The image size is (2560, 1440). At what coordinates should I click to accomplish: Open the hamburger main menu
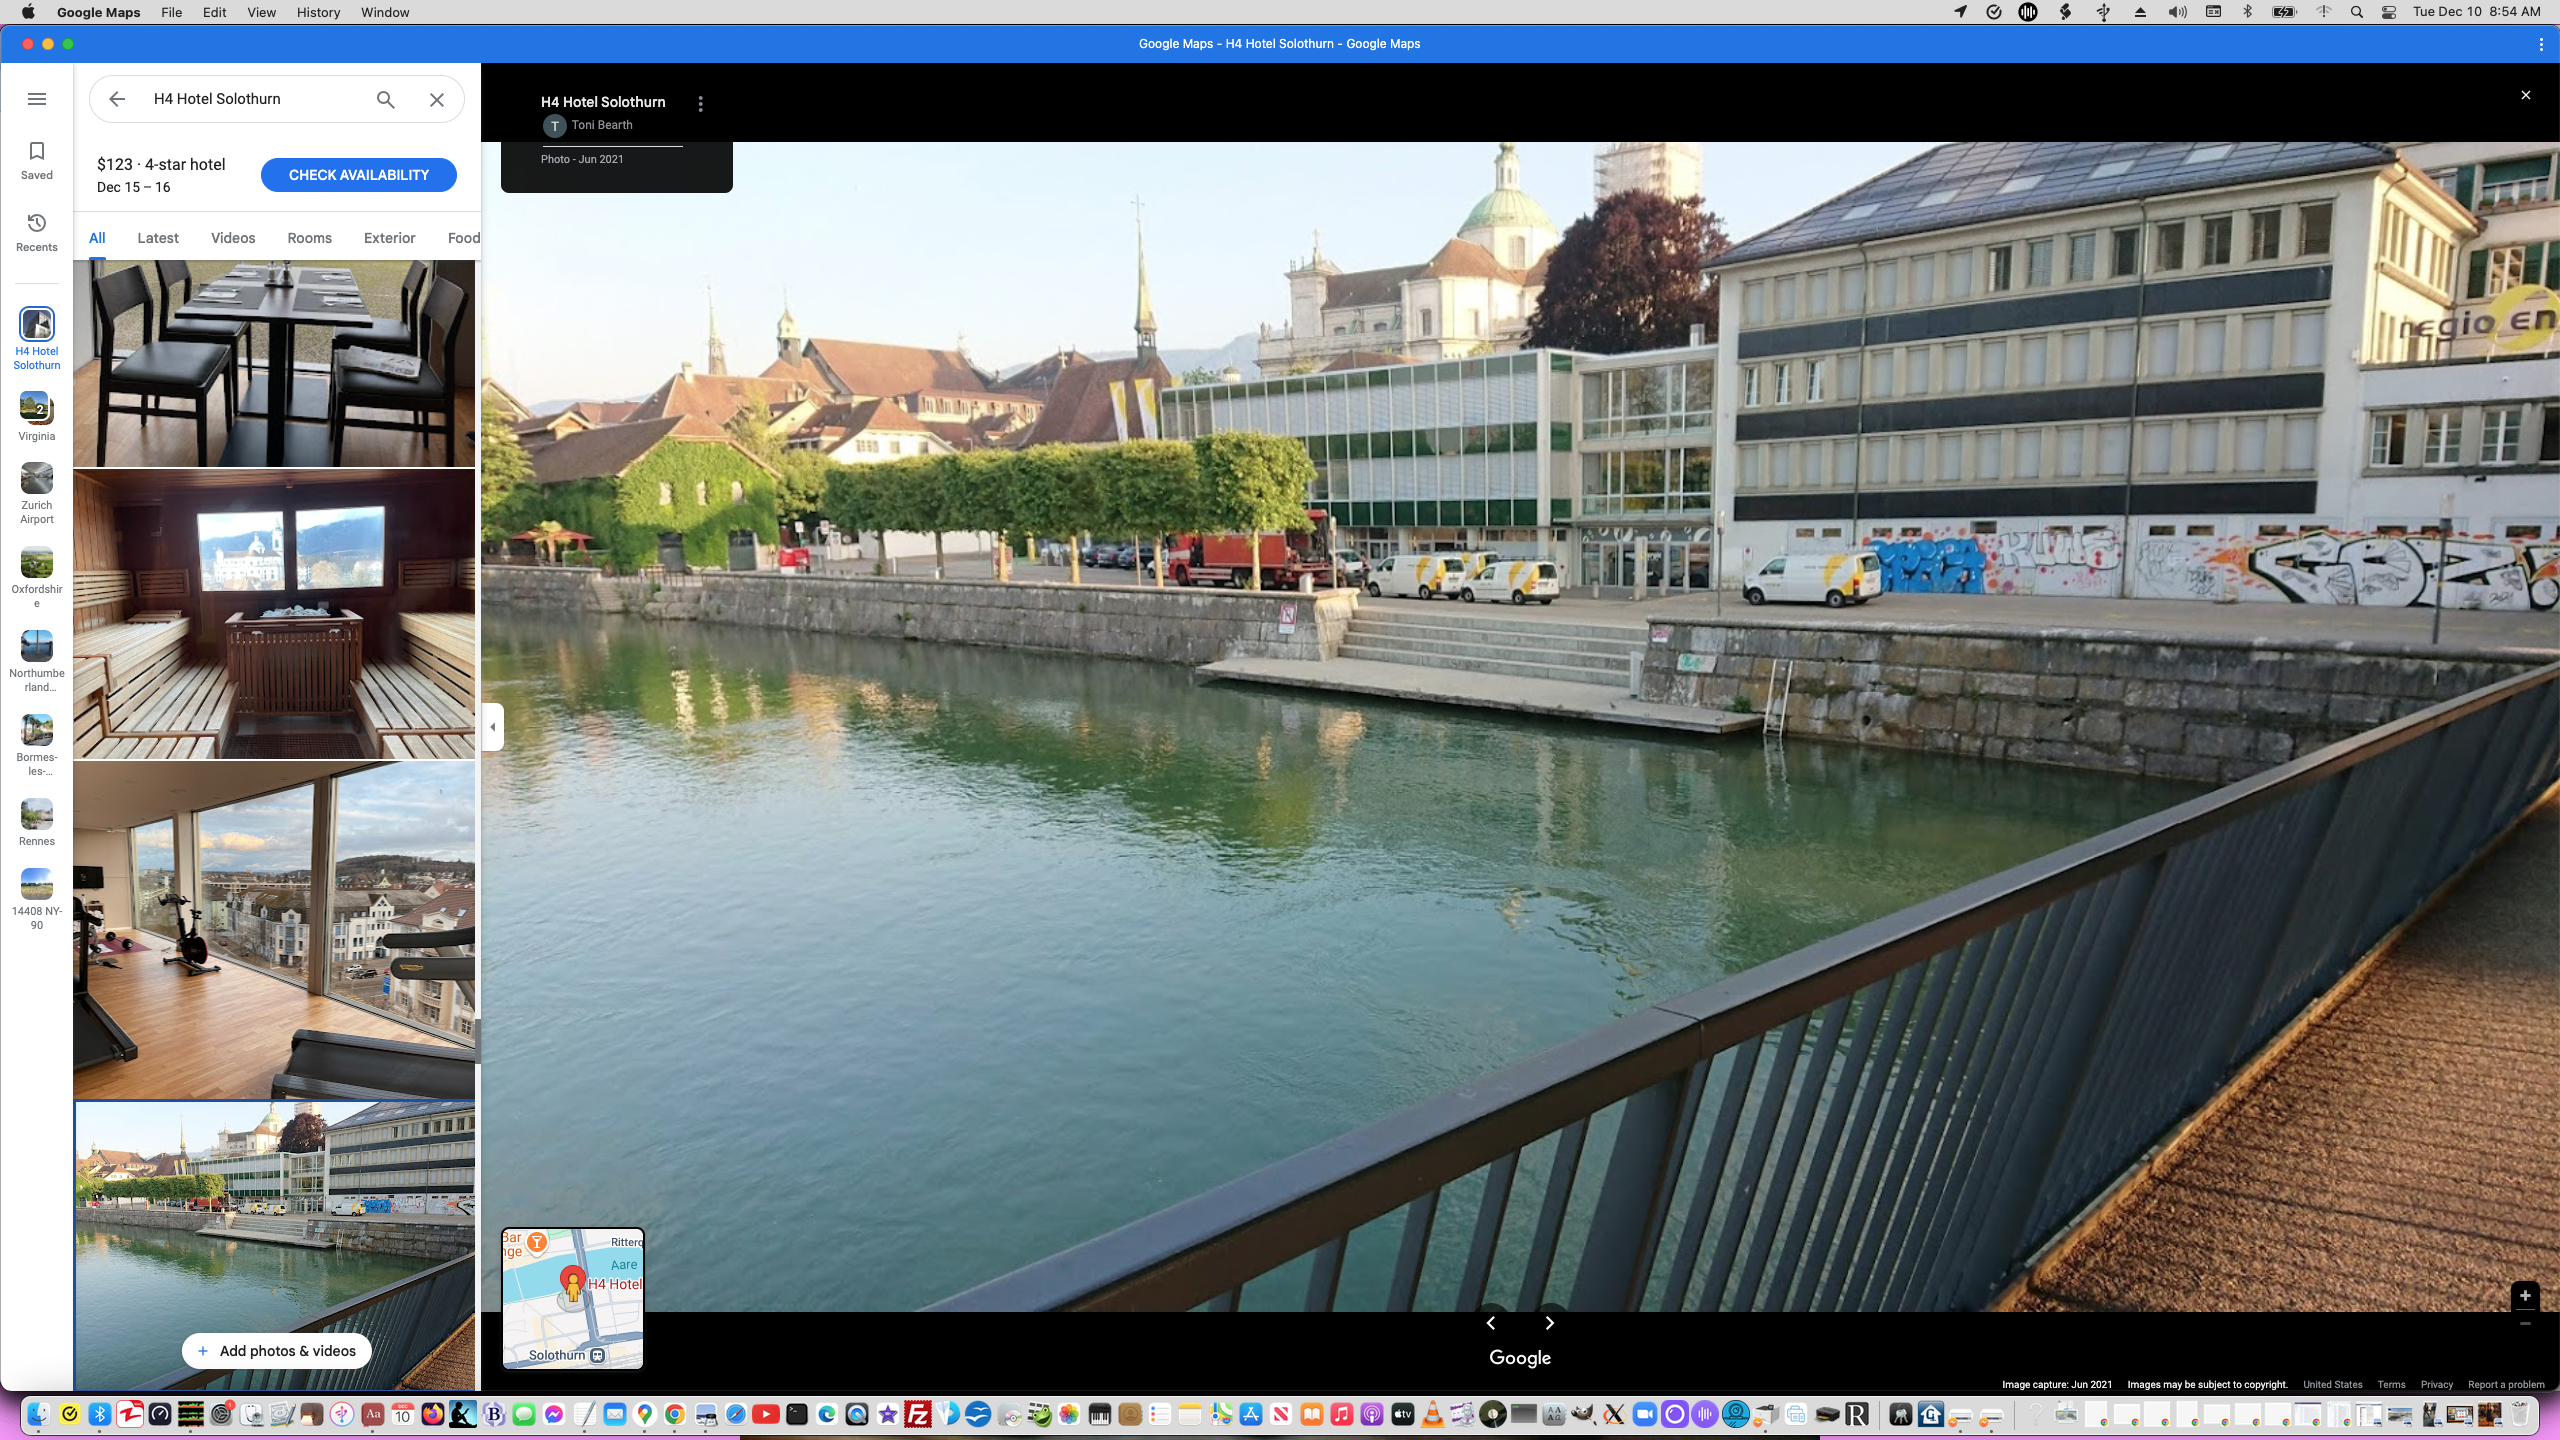tap(37, 99)
